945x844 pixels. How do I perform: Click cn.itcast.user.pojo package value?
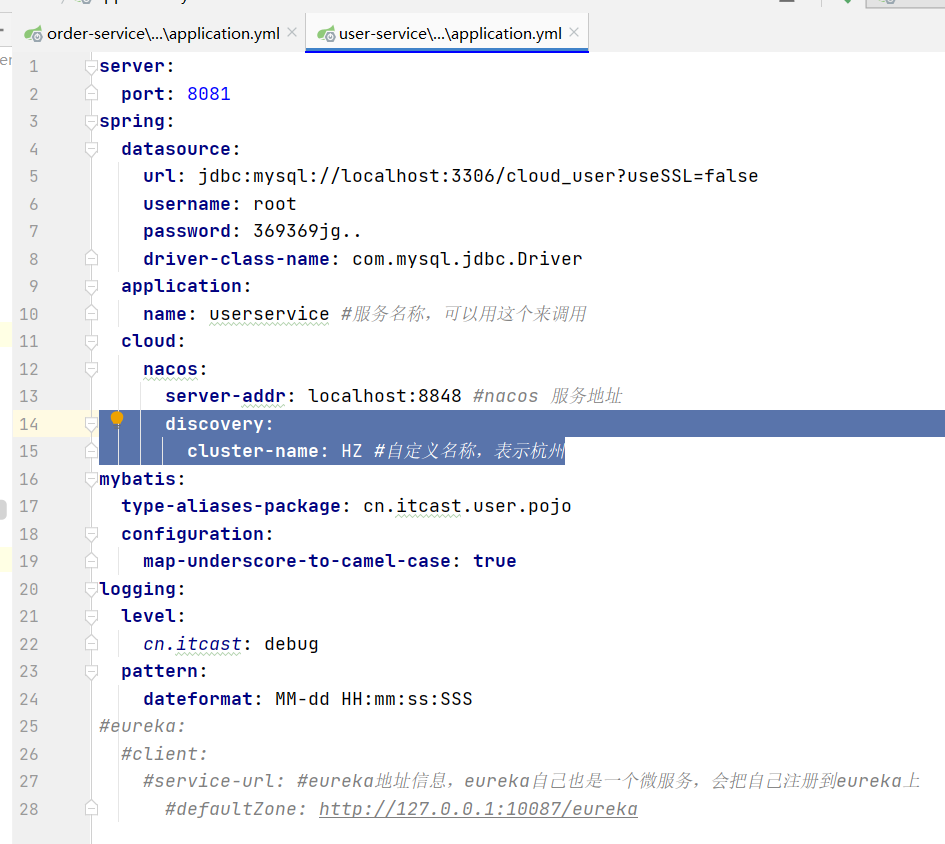[467, 506]
